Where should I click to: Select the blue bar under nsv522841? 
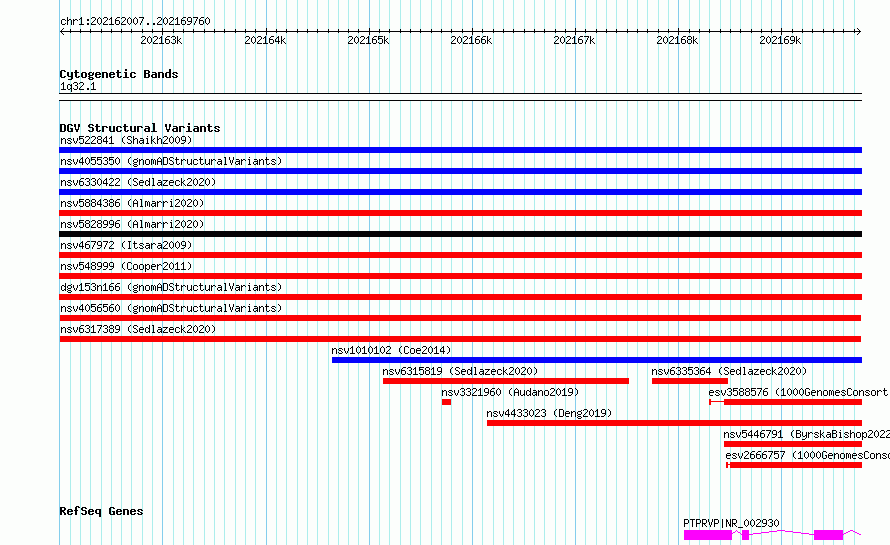pos(460,150)
